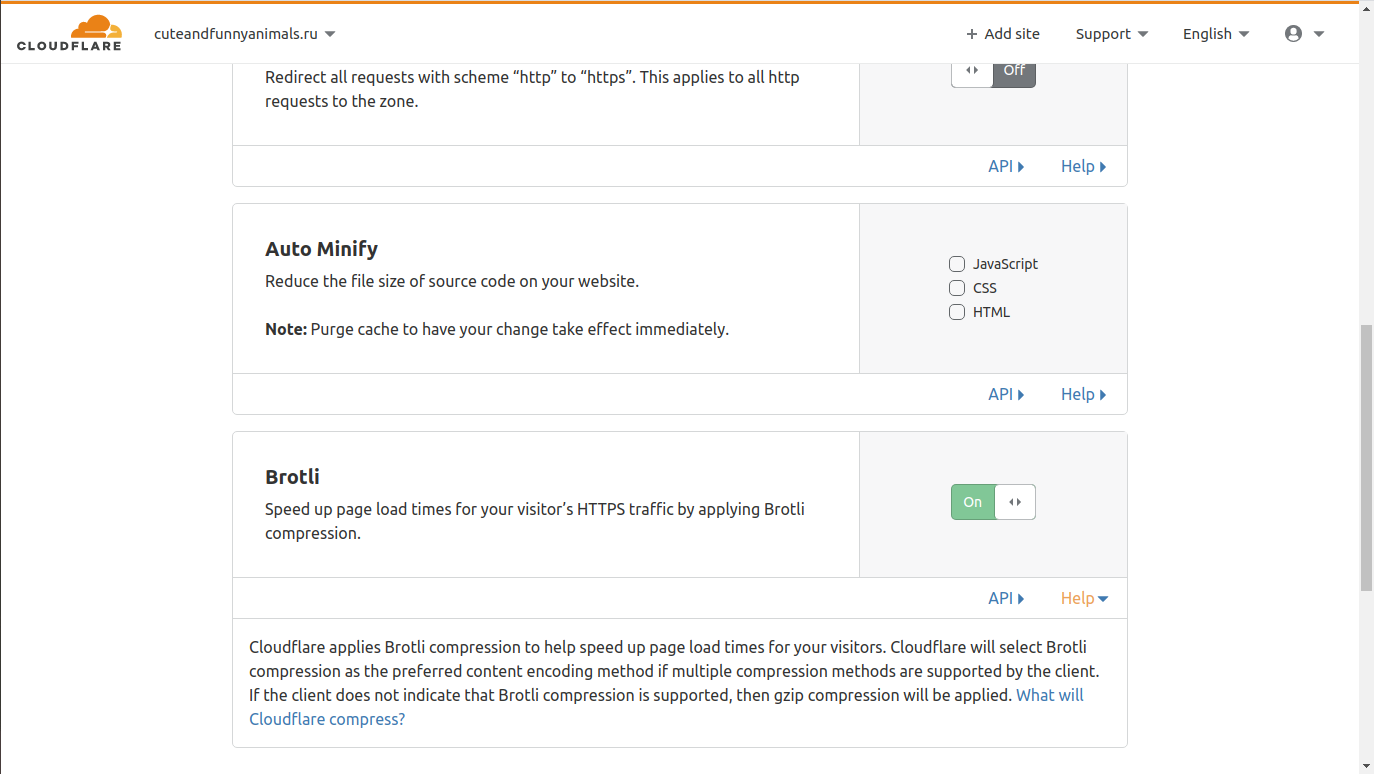Click the plus icon for Add site
1374x774 pixels.
coord(971,34)
